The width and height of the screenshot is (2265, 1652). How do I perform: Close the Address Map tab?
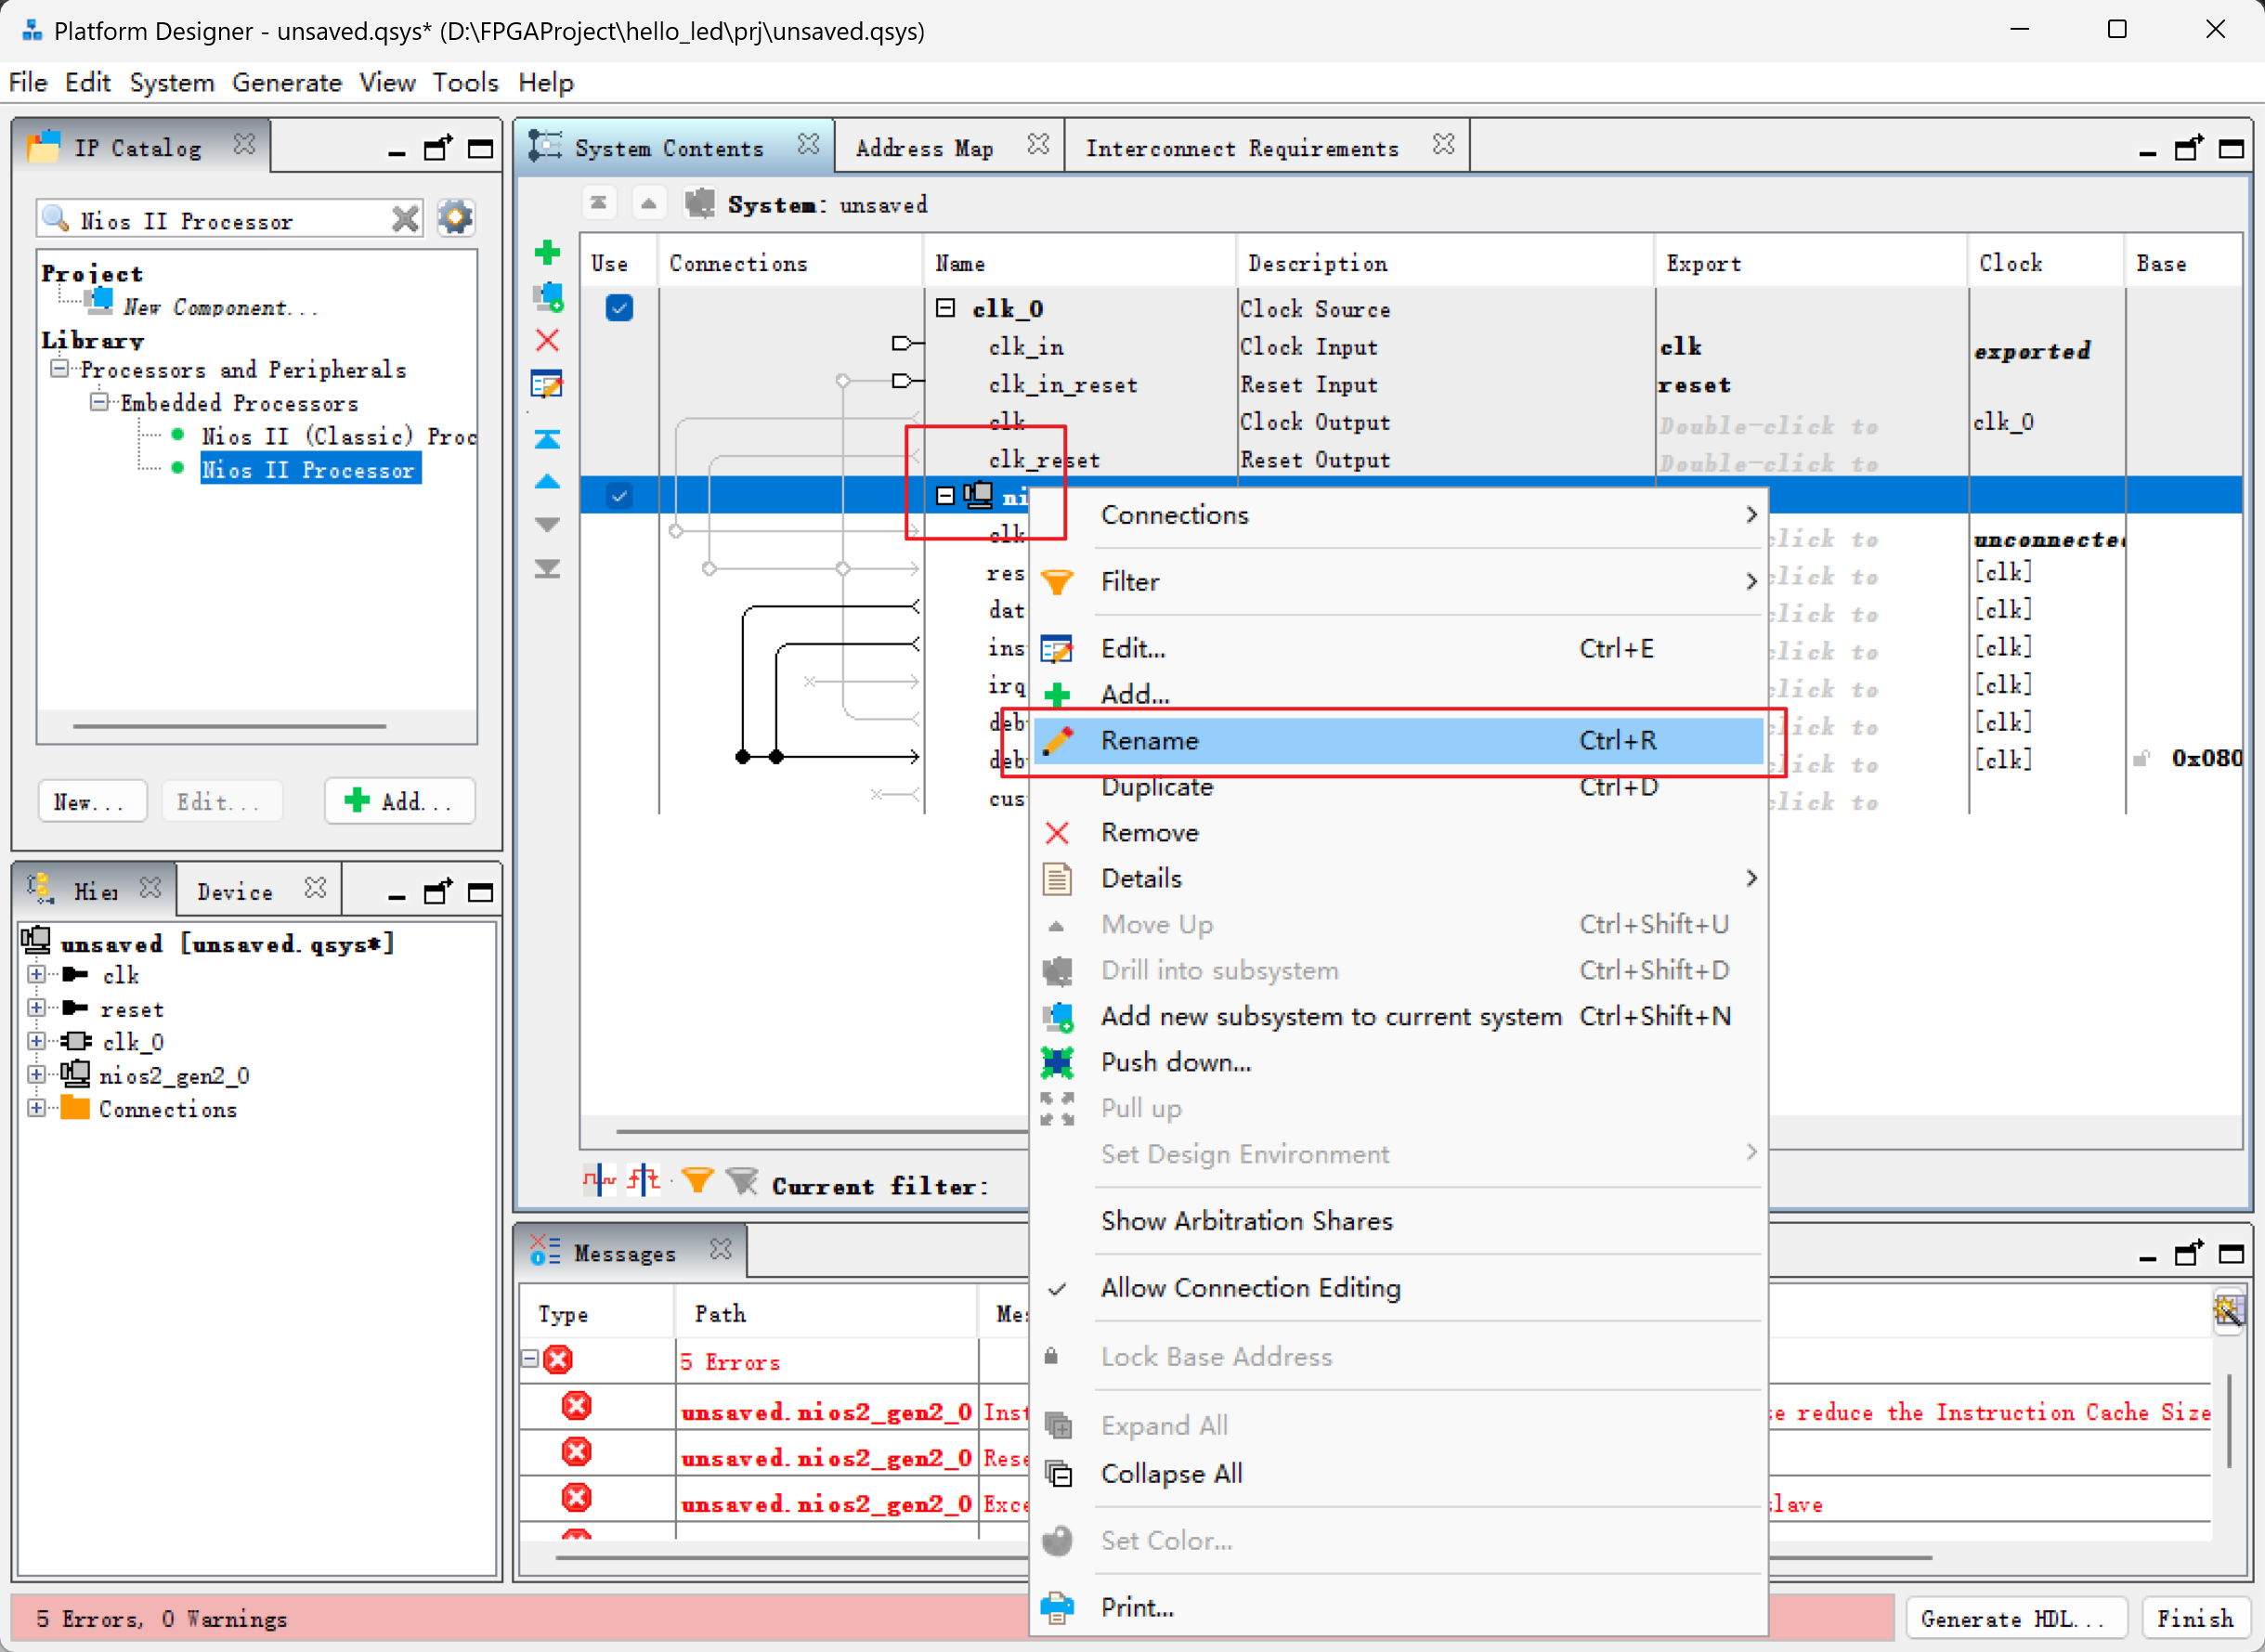tap(1039, 146)
